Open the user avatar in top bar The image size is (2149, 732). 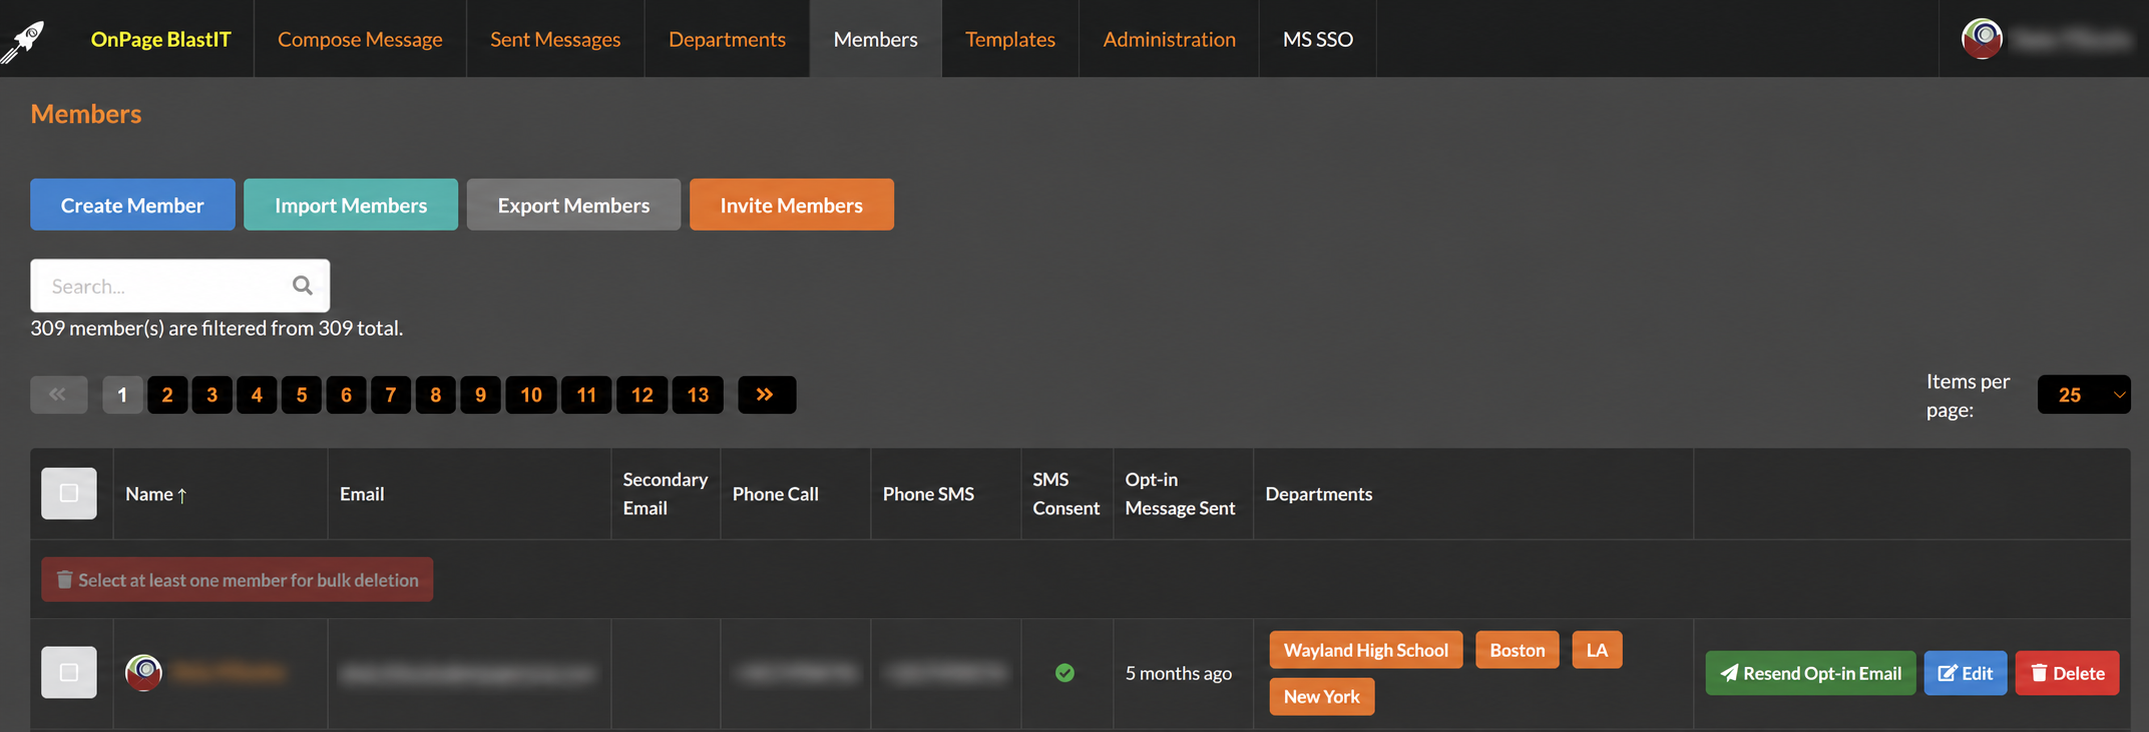point(1981,39)
